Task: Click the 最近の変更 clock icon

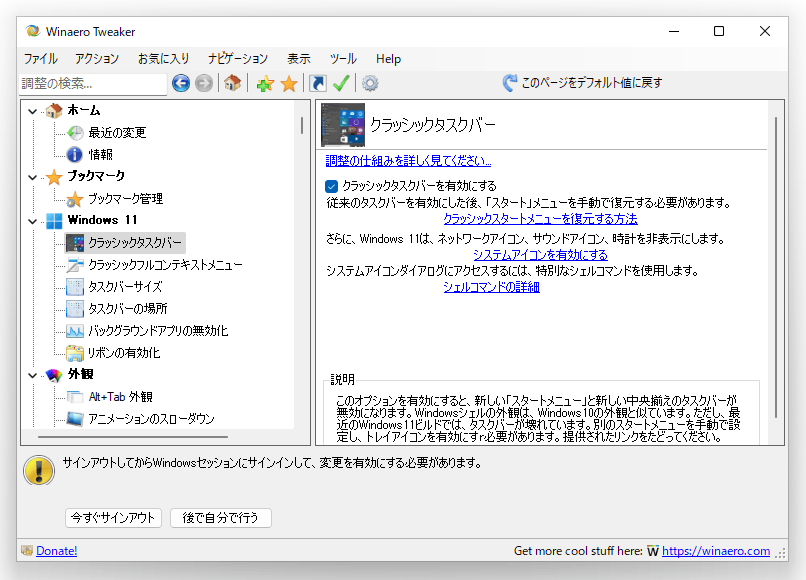Action: coord(75,133)
